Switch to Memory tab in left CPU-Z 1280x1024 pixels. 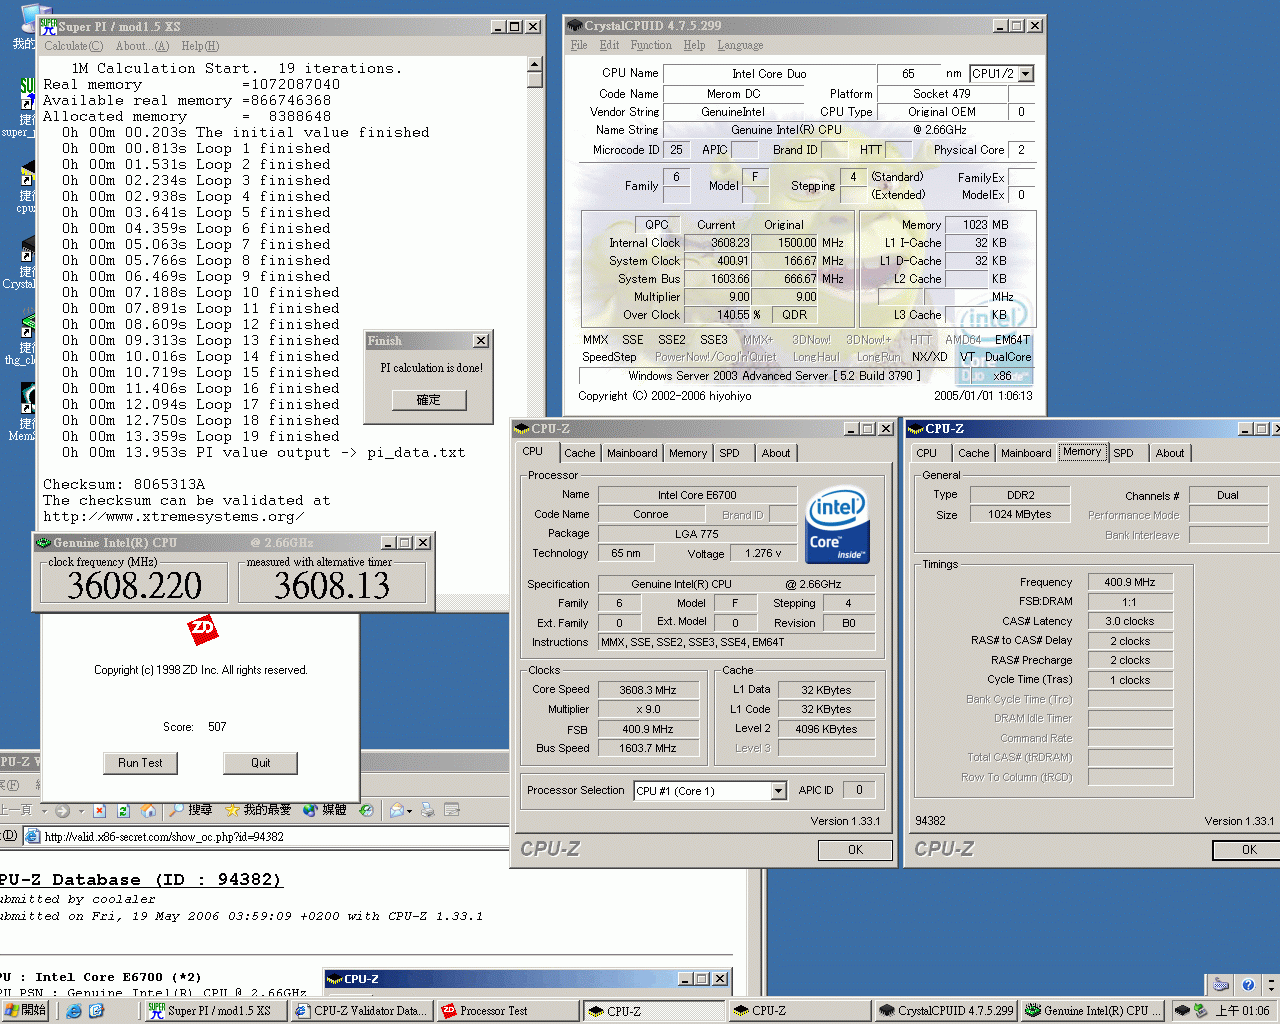[688, 453]
